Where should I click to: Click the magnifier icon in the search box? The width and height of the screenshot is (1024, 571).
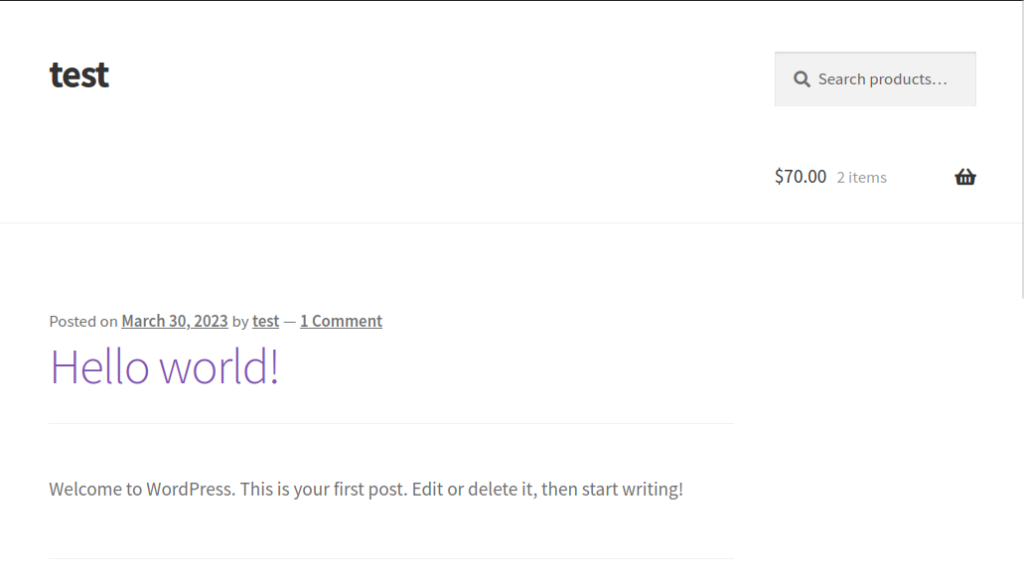[801, 80]
